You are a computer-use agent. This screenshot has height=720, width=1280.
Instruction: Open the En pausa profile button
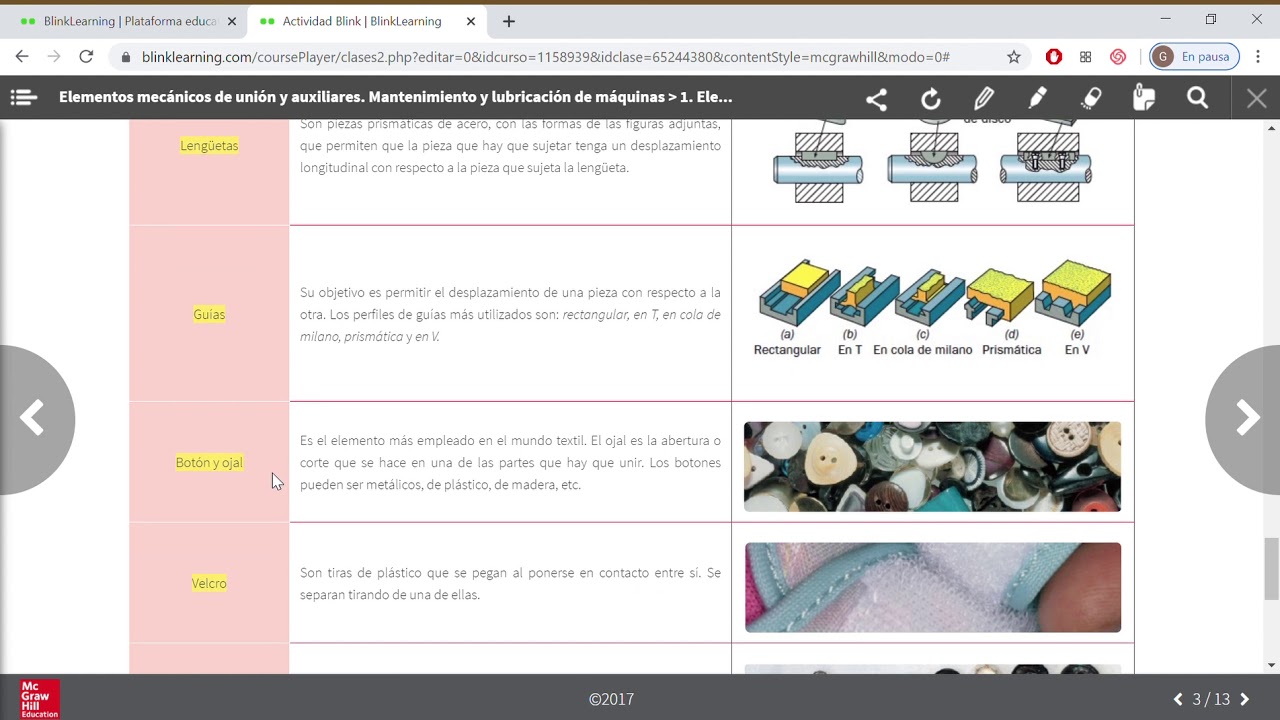1194,57
